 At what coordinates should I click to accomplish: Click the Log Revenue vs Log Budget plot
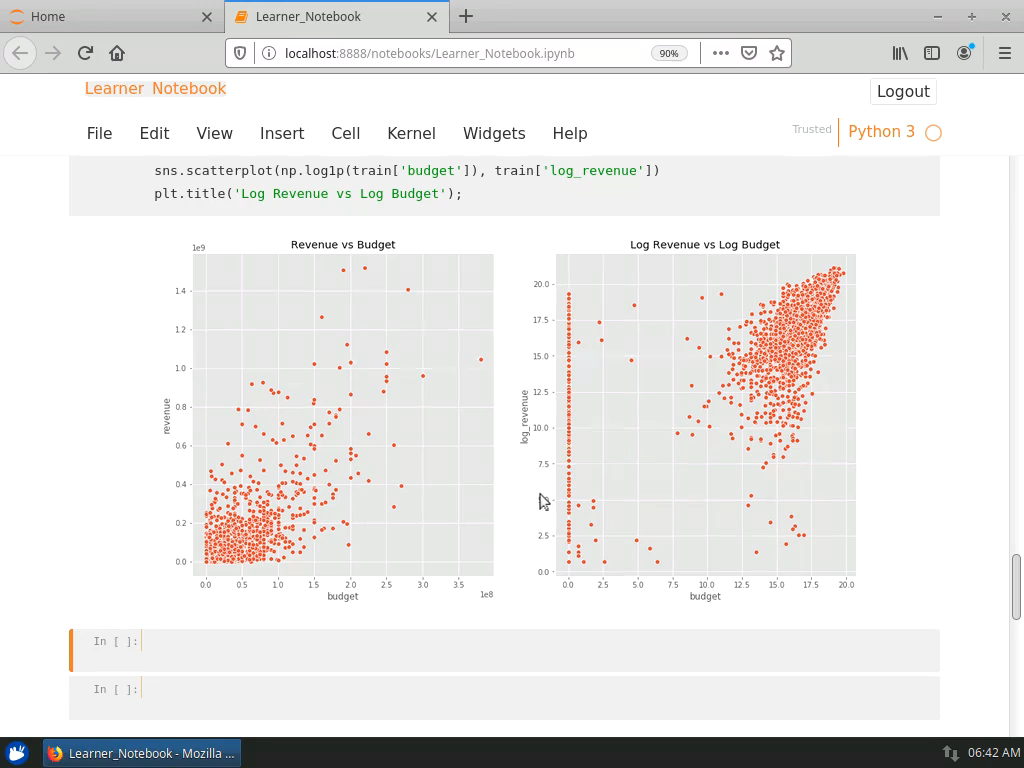pos(705,415)
